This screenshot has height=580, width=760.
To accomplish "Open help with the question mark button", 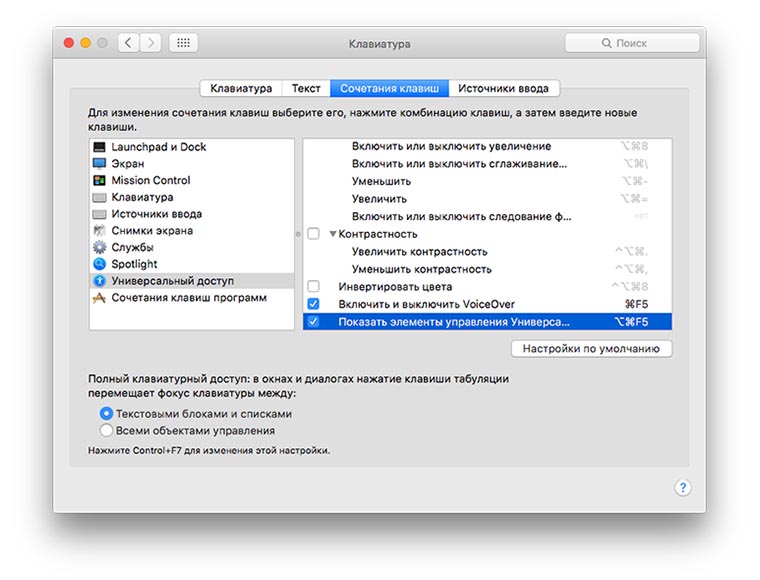I will (x=682, y=487).
